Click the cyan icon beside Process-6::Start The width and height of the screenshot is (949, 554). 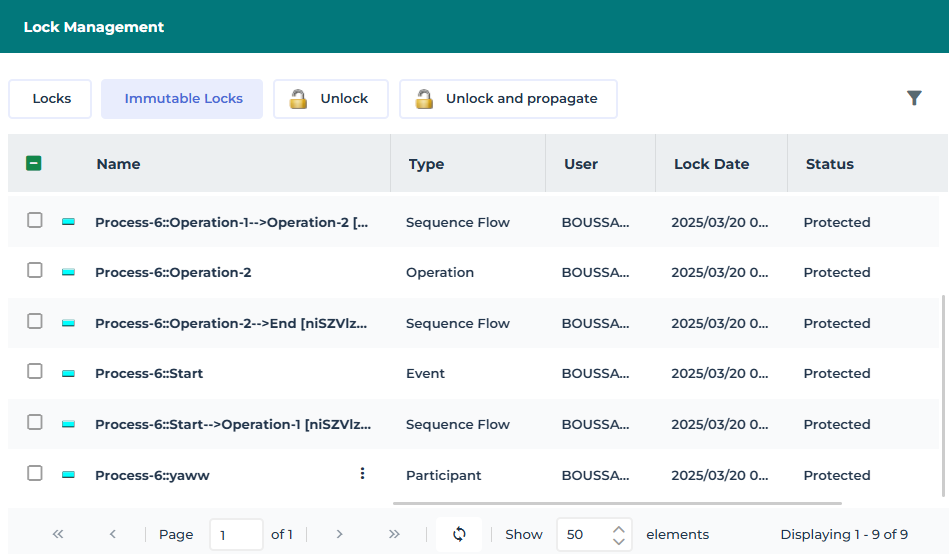tap(68, 374)
